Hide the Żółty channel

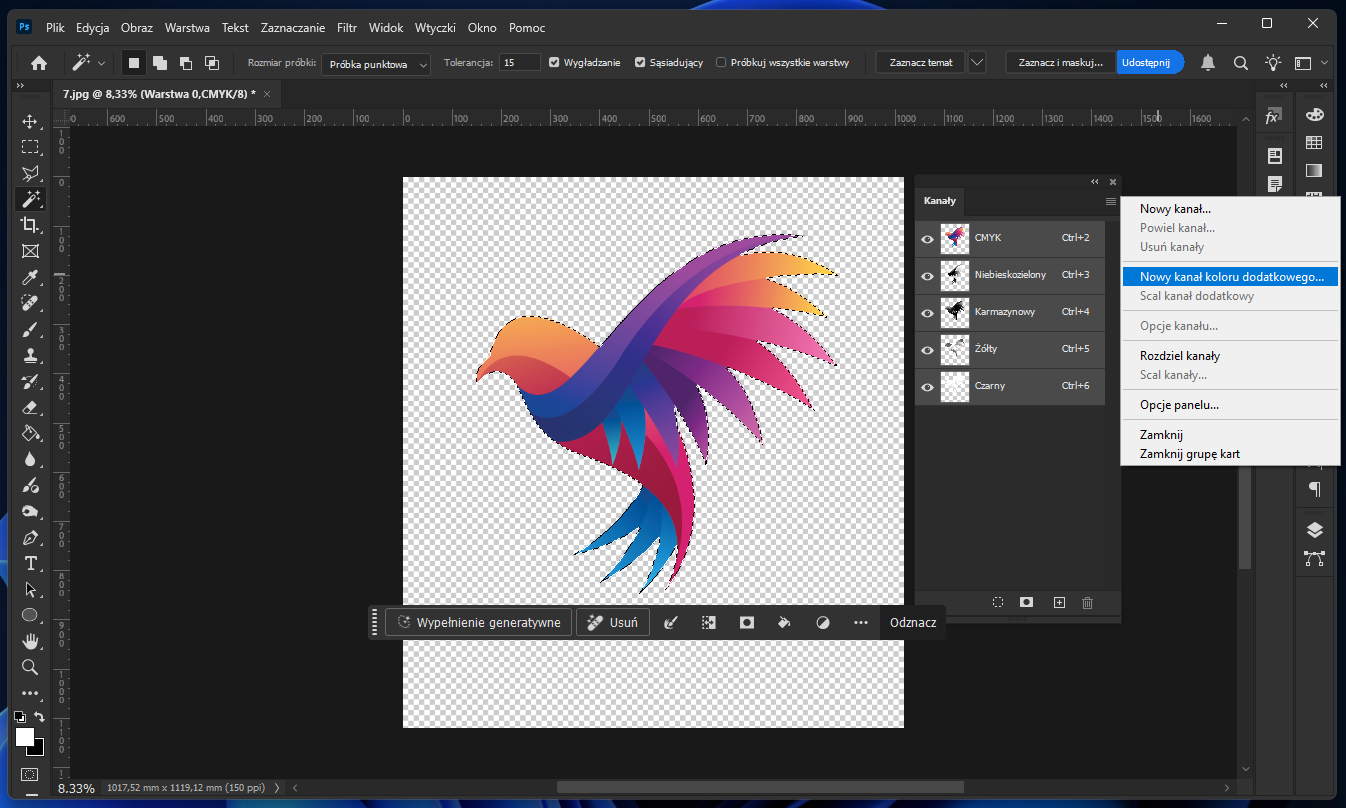click(927, 349)
